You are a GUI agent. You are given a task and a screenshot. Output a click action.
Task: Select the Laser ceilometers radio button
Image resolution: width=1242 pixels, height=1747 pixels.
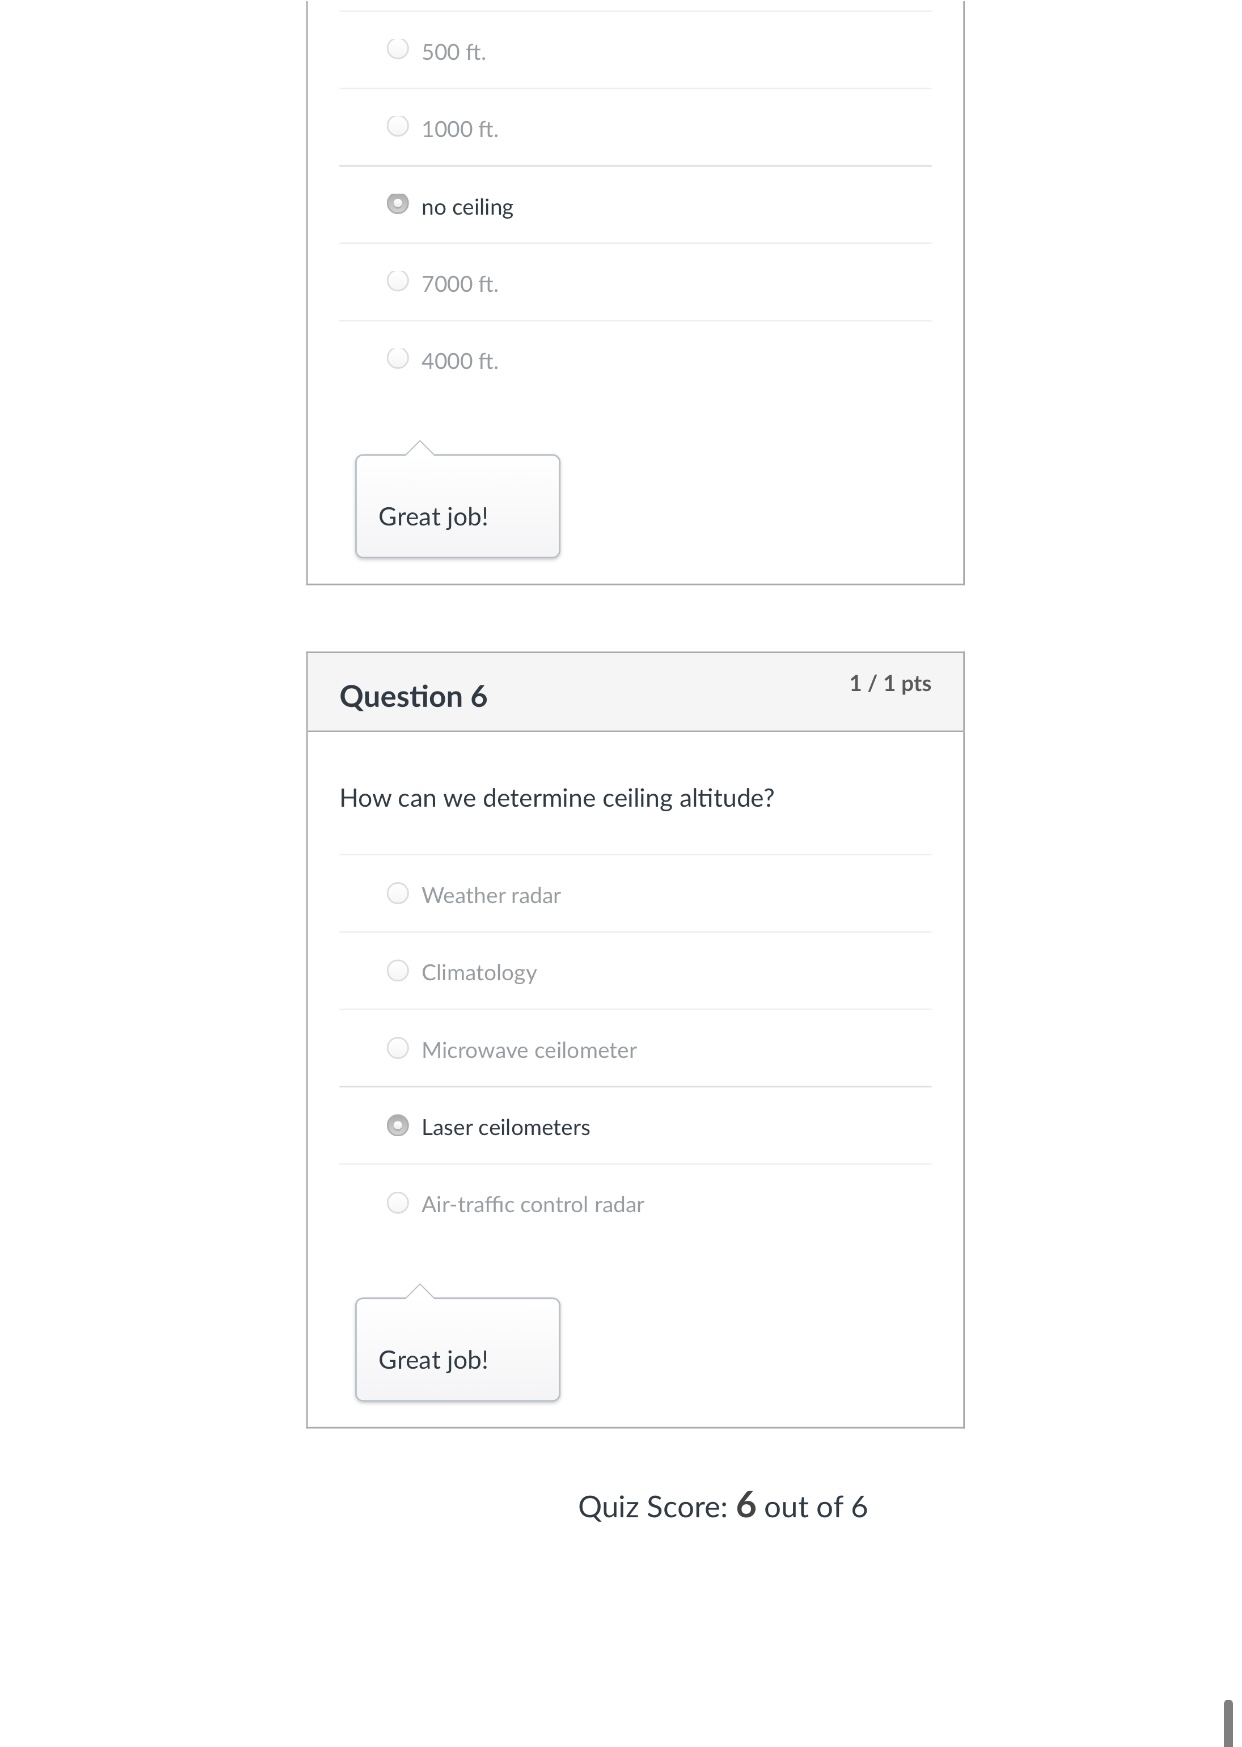point(398,1125)
